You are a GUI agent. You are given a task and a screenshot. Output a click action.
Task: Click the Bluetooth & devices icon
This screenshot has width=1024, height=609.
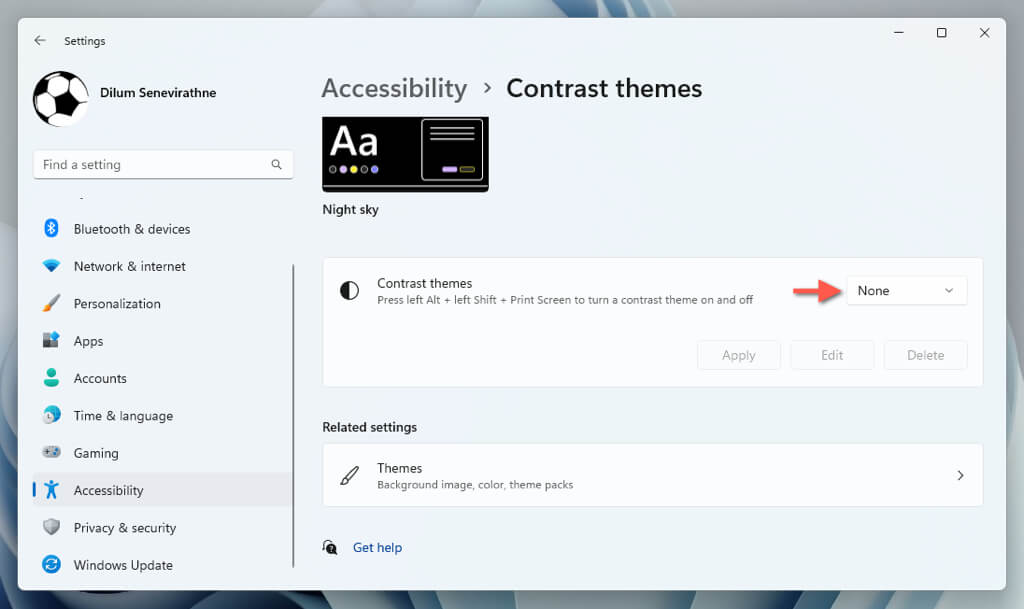coord(52,229)
